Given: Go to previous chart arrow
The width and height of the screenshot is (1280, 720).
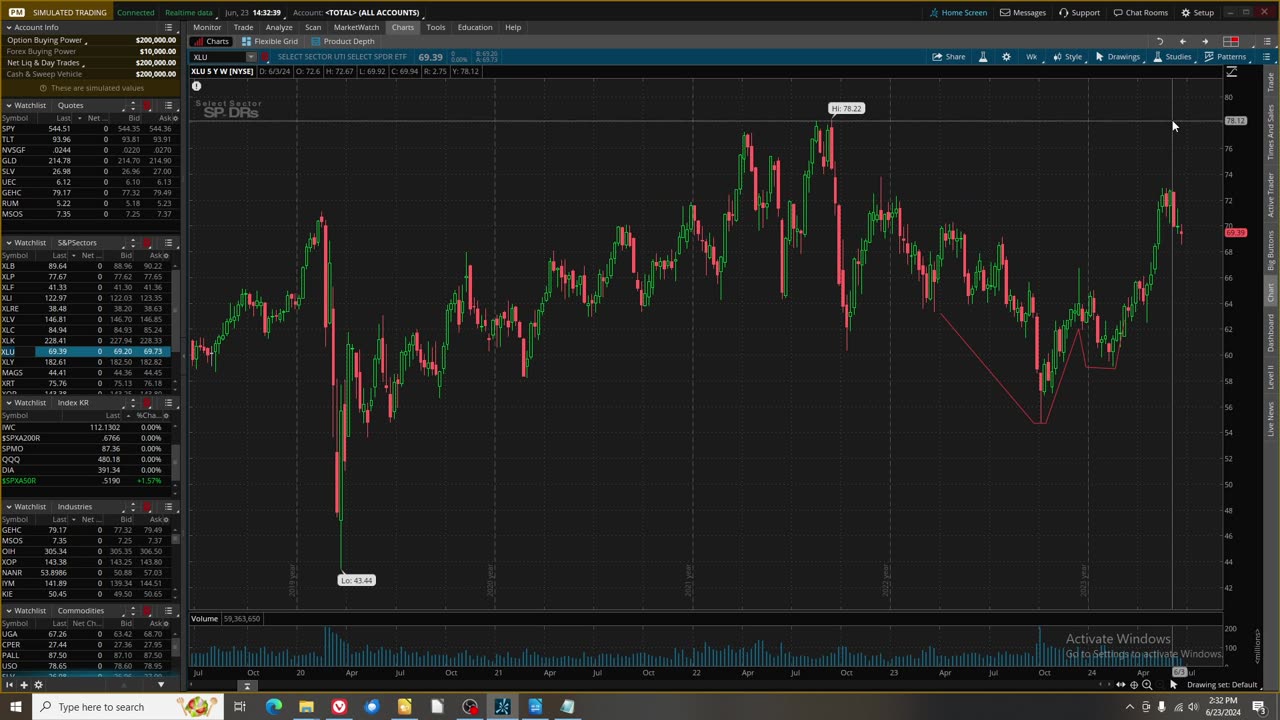Looking at the screenshot, I should point(1182,42).
